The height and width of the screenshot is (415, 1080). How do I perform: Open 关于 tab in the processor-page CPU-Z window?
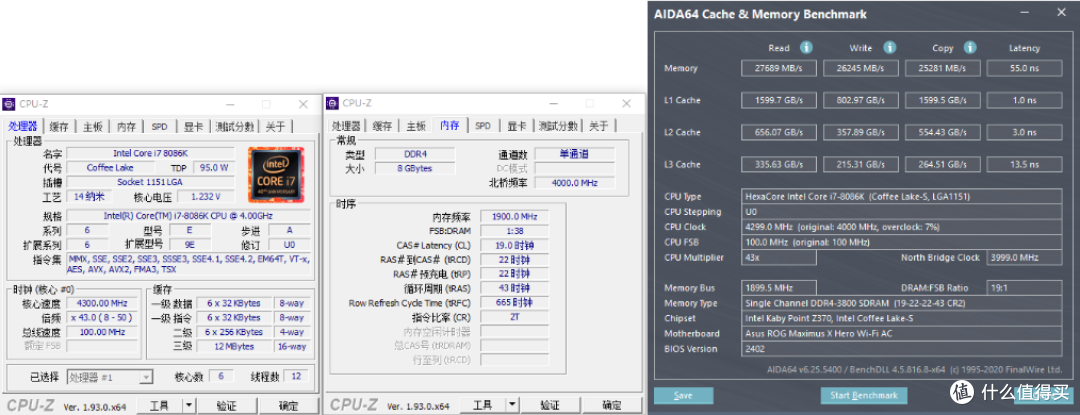[276, 127]
